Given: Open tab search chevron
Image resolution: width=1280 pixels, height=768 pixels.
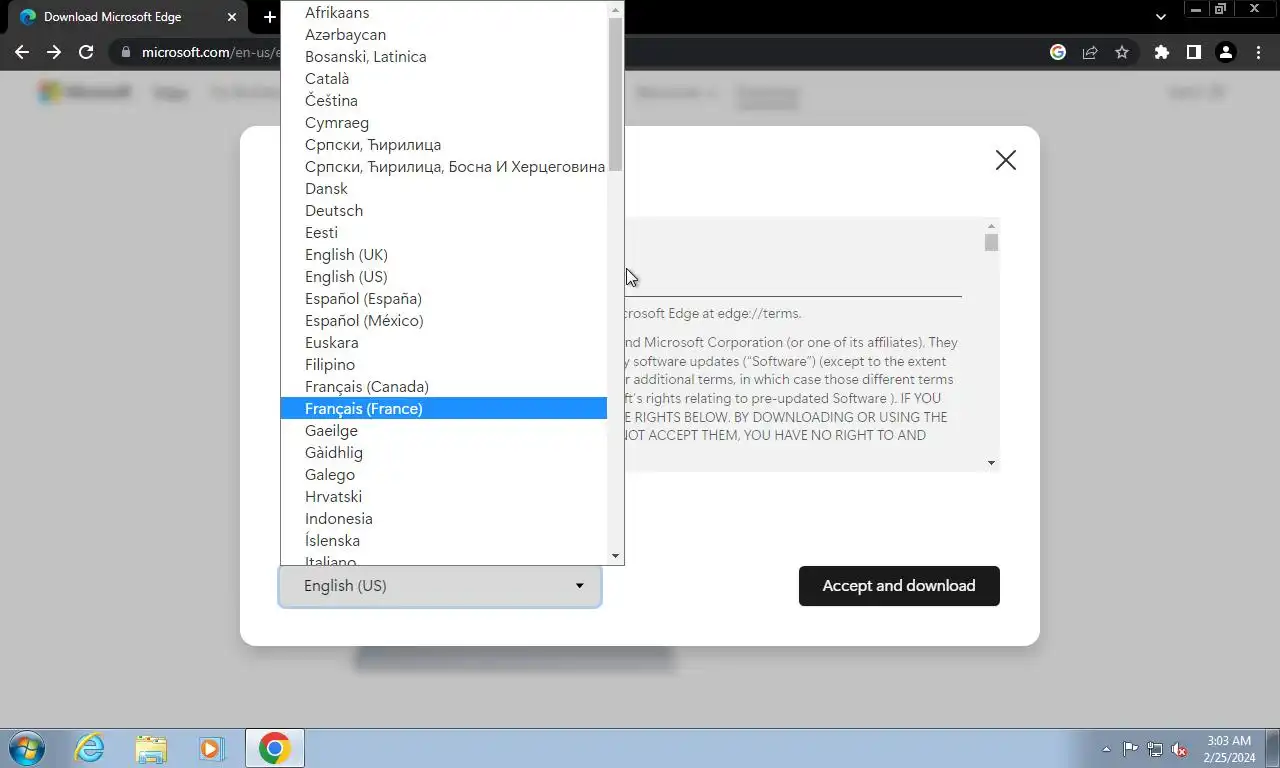Looking at the screenshot, I should tap(1161, 17).
